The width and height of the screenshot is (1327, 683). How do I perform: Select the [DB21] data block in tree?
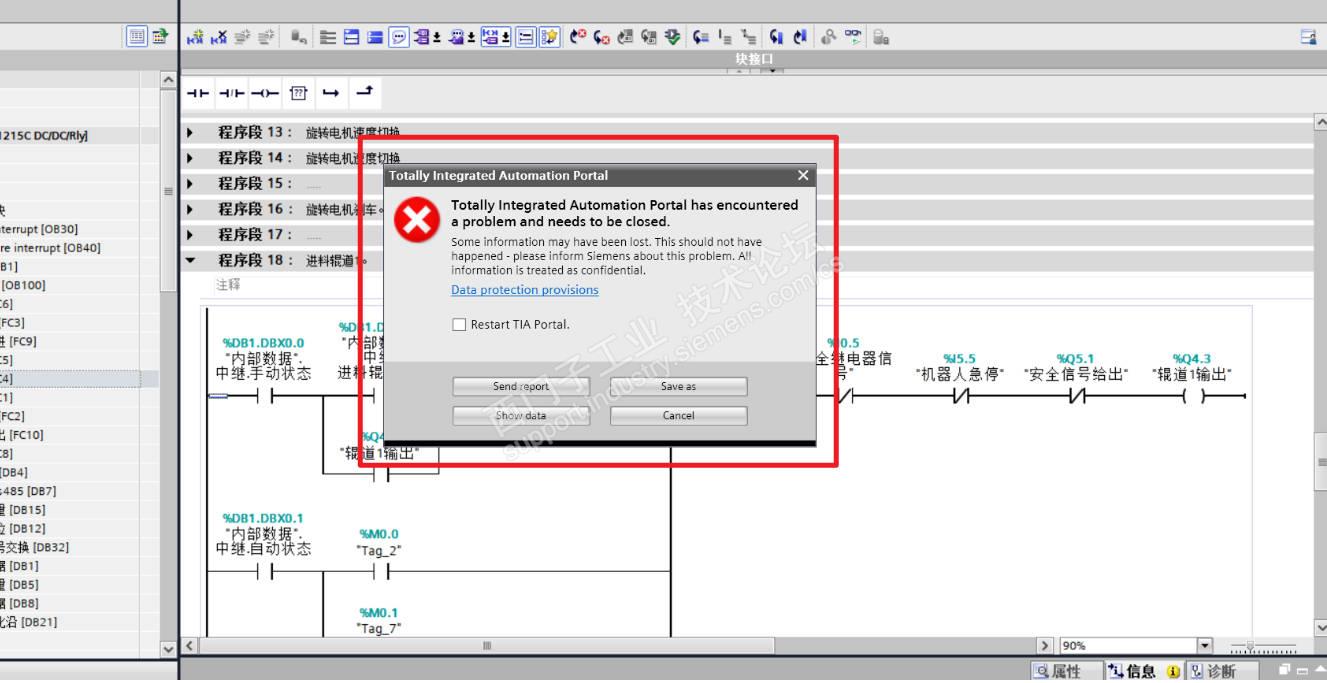(x=29, y=622)
